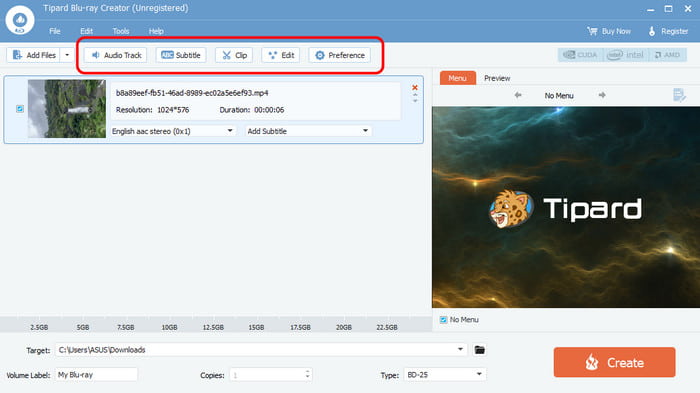Expand the Add Files dropdown arrow
Screen dimensions: 700x393
point(67,55)
